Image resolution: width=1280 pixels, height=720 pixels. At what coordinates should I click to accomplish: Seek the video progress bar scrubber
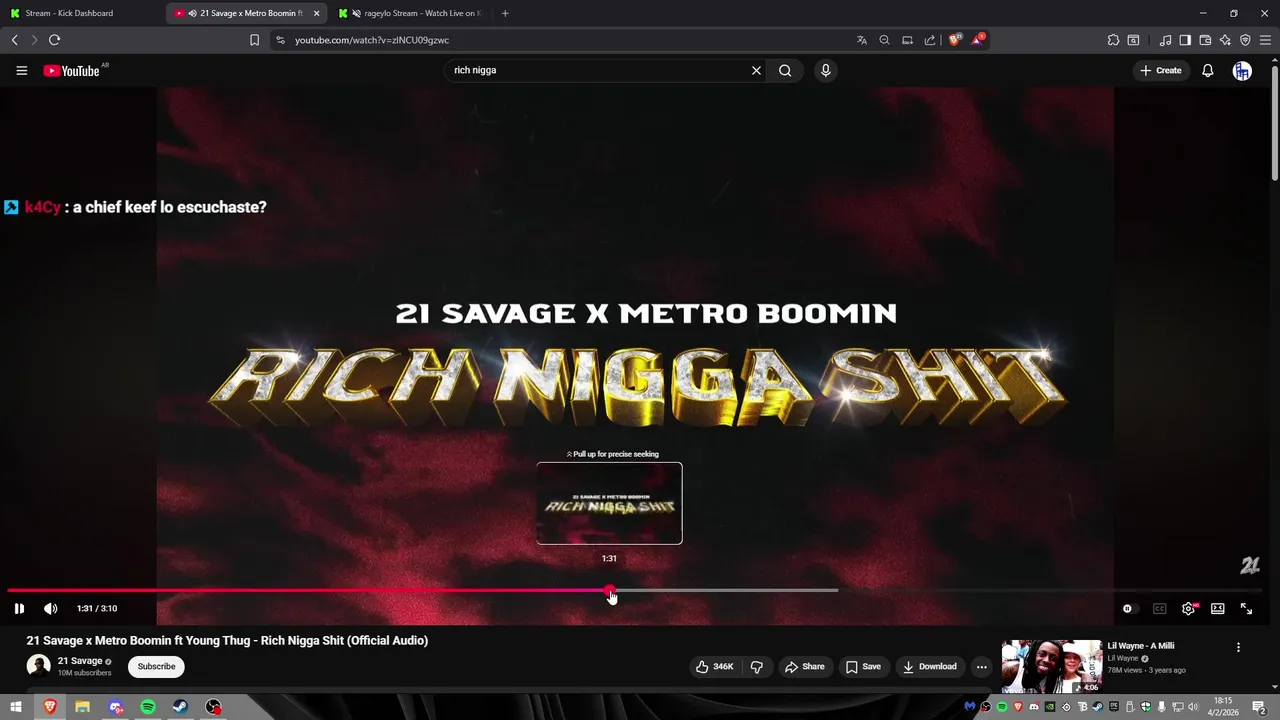pos(611,591)
